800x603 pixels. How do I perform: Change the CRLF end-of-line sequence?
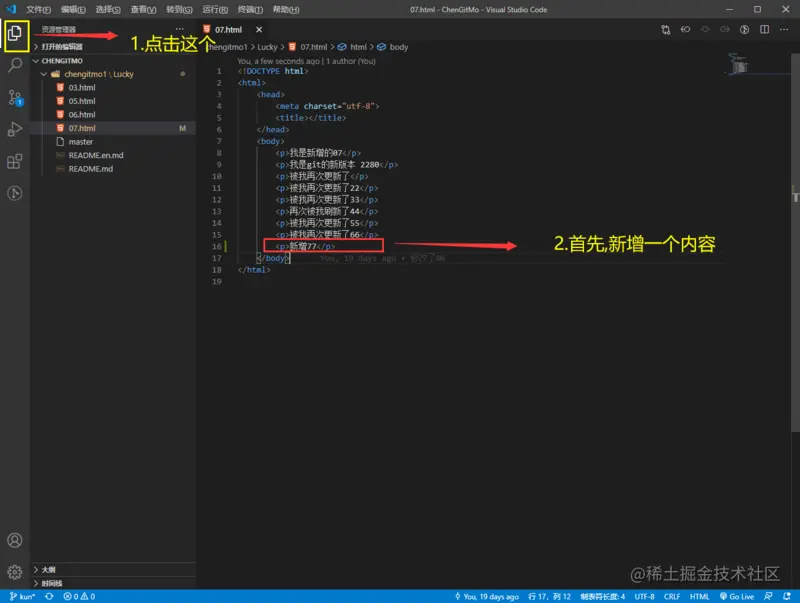click(x=672, y=596)
